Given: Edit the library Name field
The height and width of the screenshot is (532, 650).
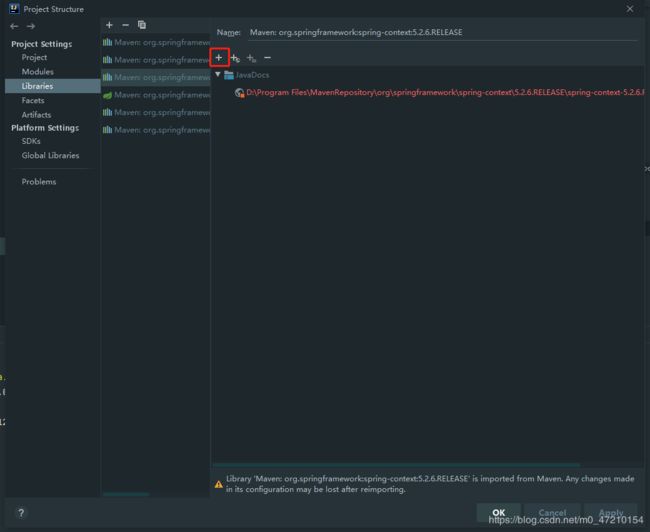Looking at the screenshot, I should [442, 32].
